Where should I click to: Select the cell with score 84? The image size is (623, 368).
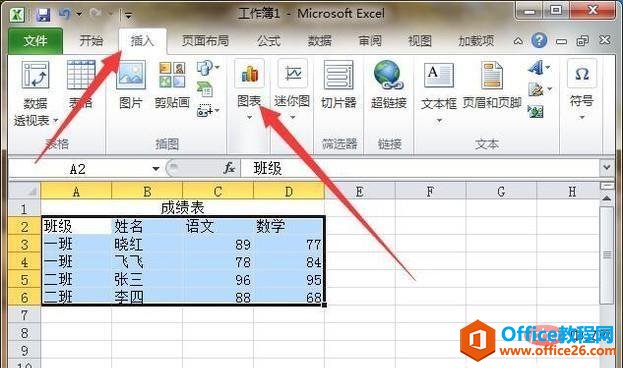tap(289, 261)
